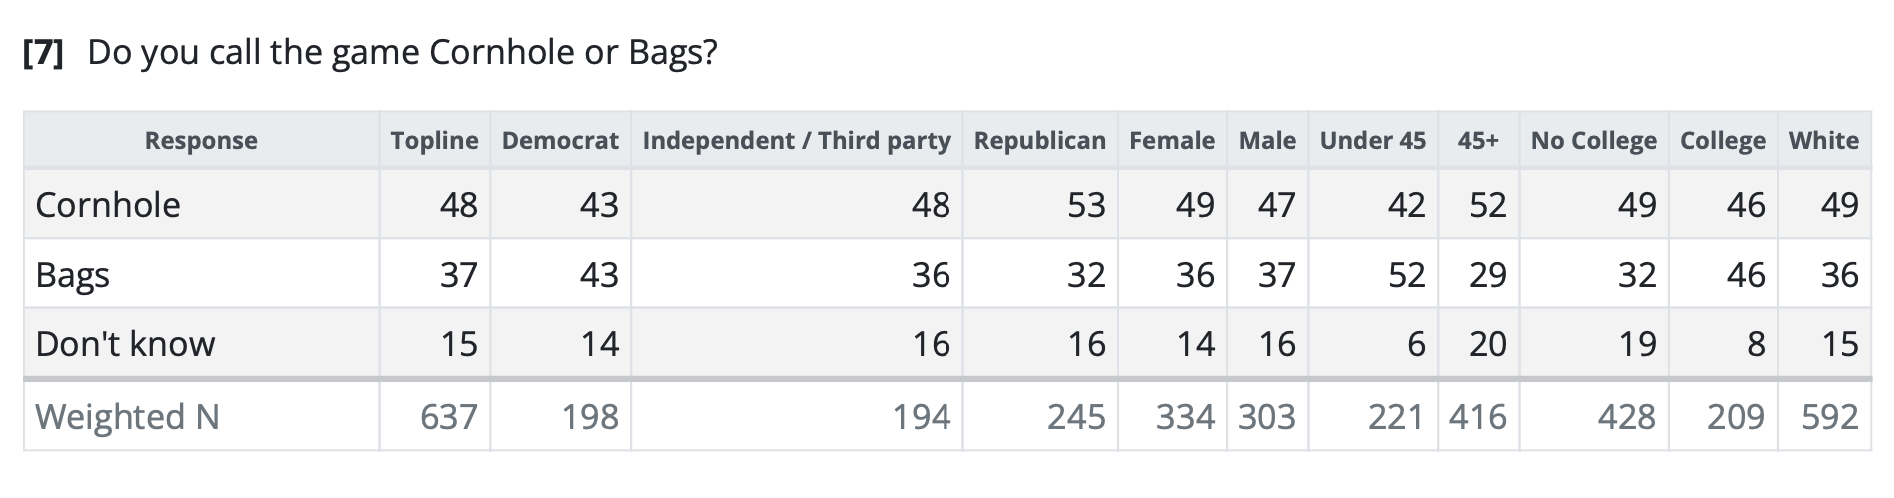This screenshot has width=1894, height=498.
Task: Select the Republican Cornhole value 53
Action: [1085, 205]
